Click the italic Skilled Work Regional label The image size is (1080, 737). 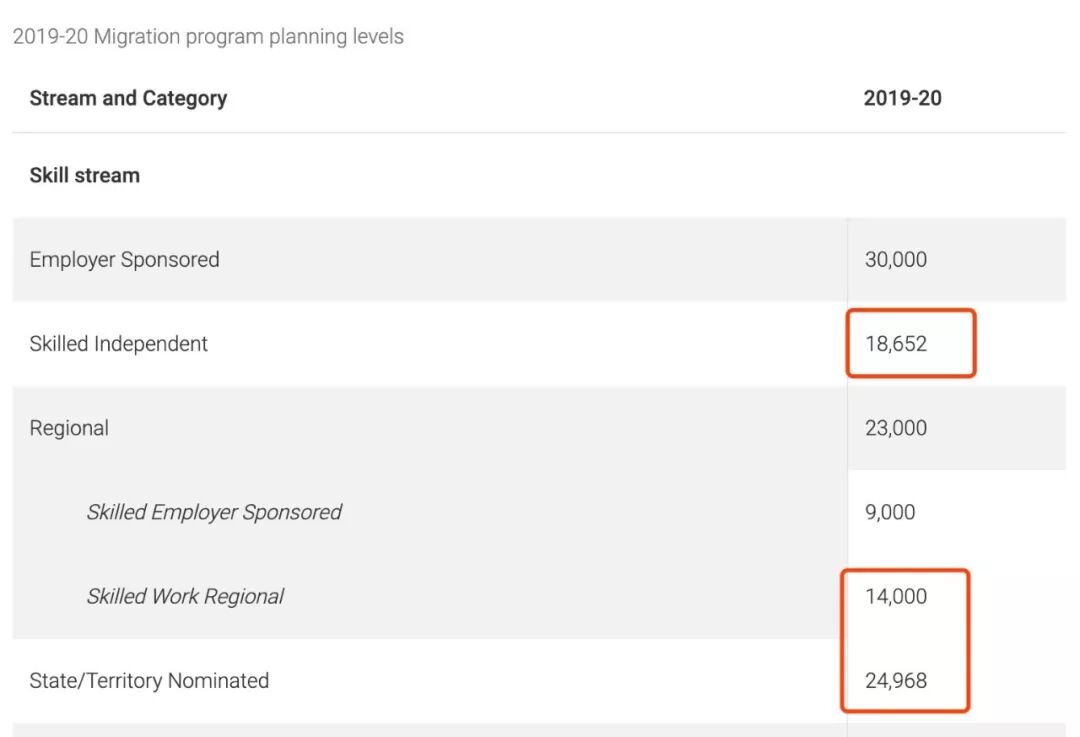pyautogui.click(x=185, y=596)
